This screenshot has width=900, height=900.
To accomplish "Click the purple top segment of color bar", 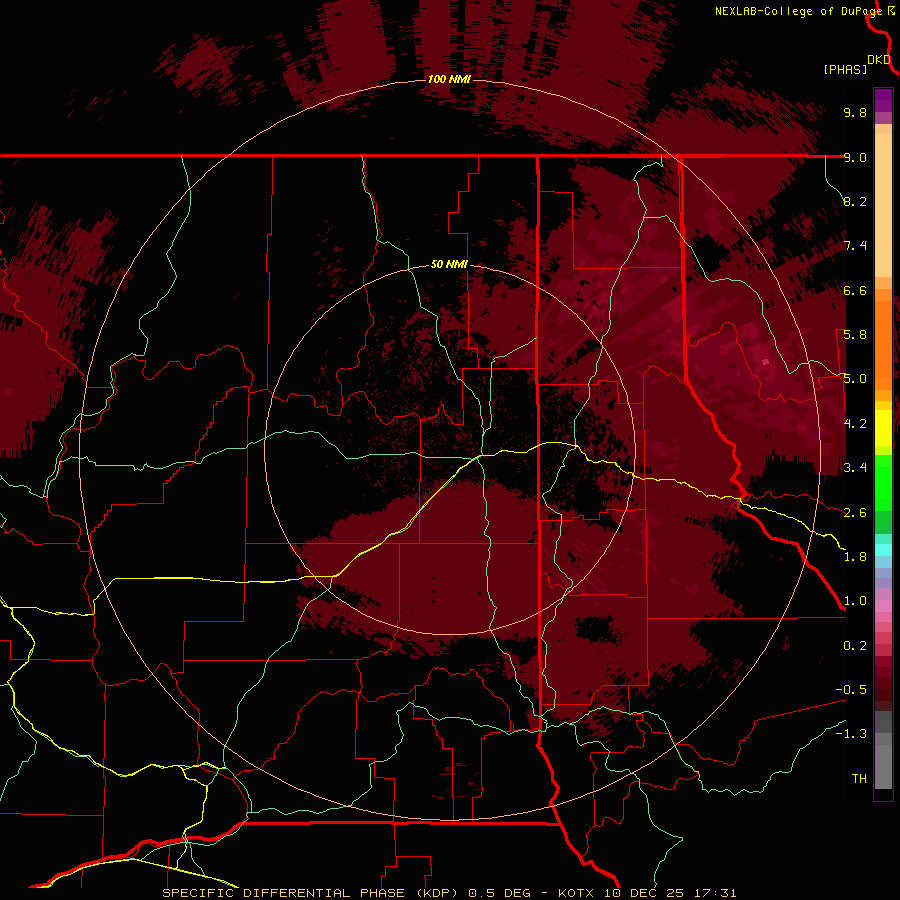I will tap(883, 100).
